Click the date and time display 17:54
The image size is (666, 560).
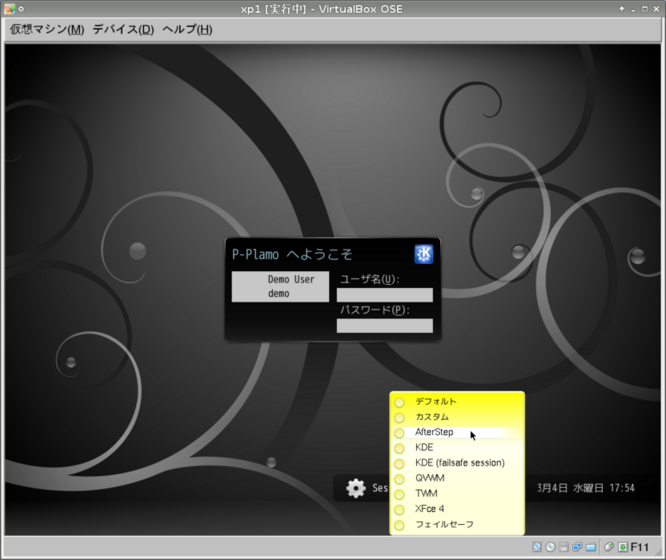click(586, 488)
